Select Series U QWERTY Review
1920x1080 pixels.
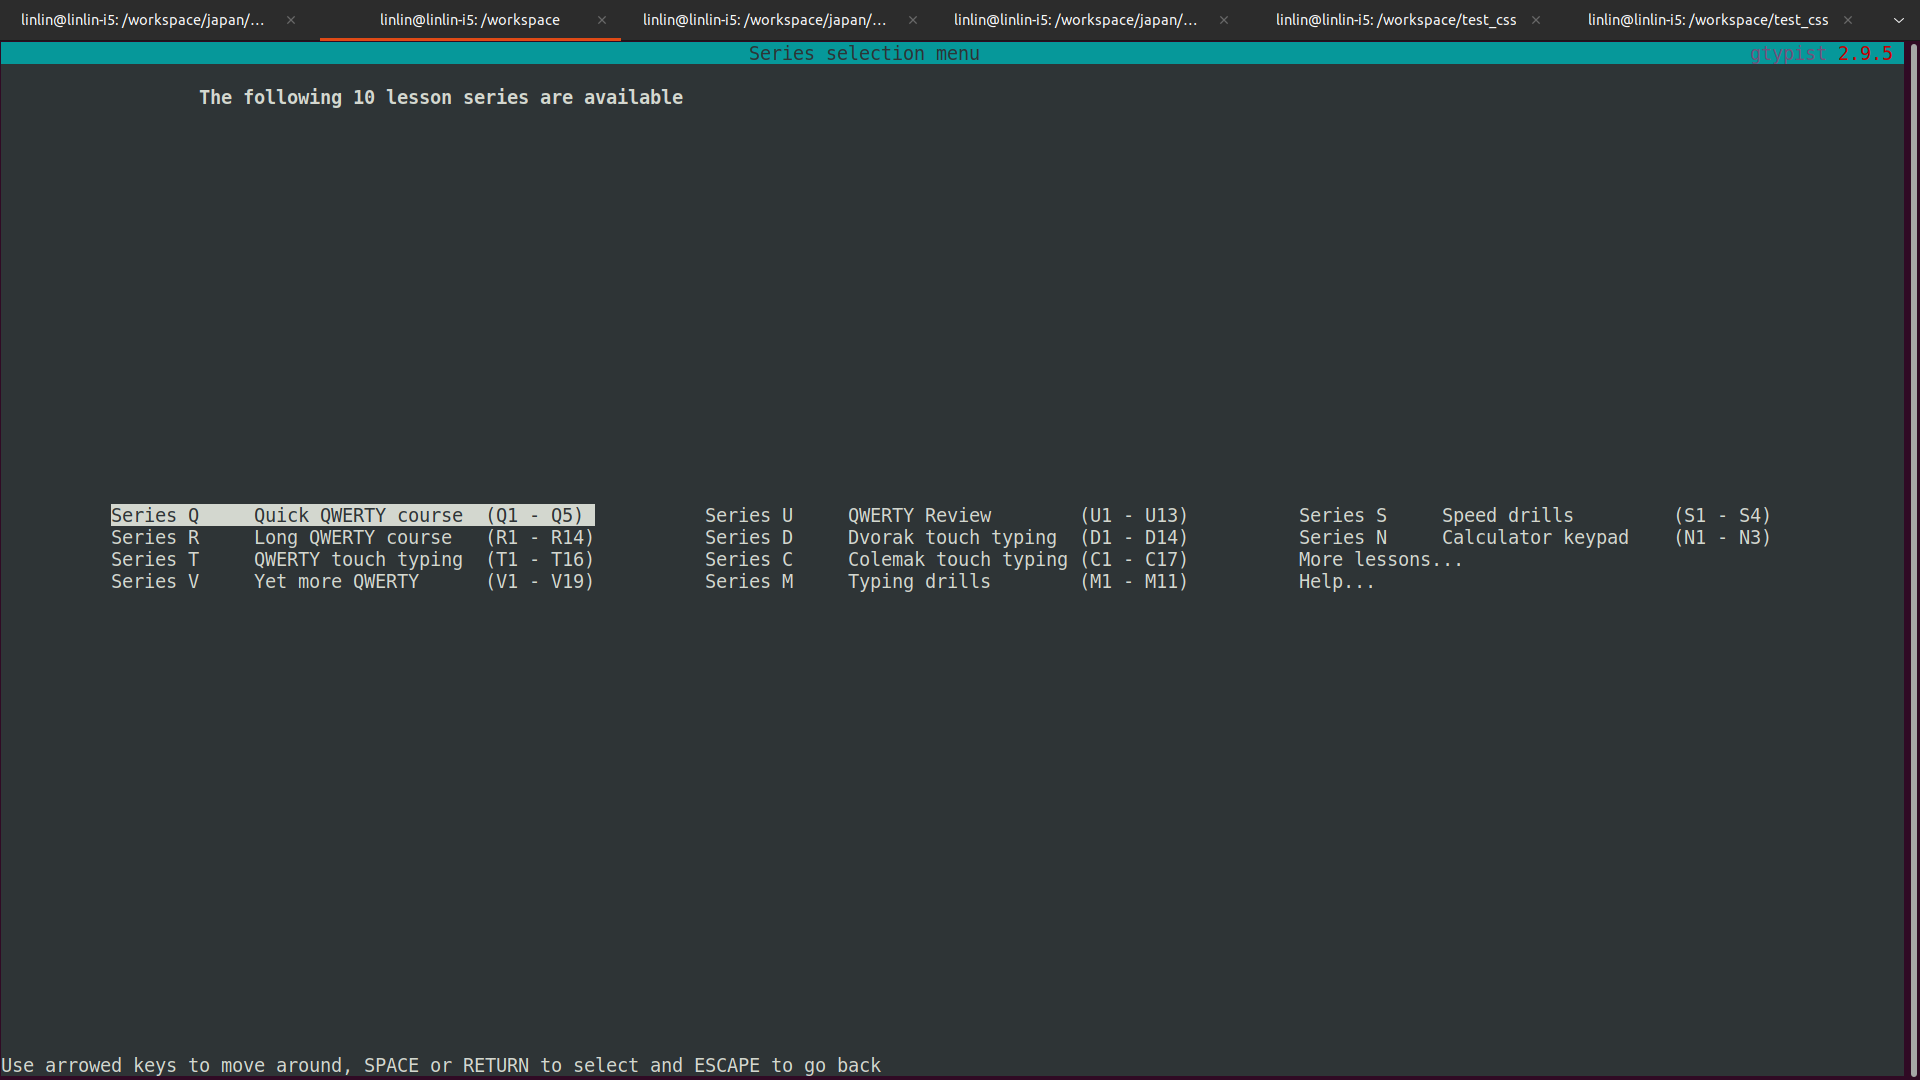coord(945,515)
